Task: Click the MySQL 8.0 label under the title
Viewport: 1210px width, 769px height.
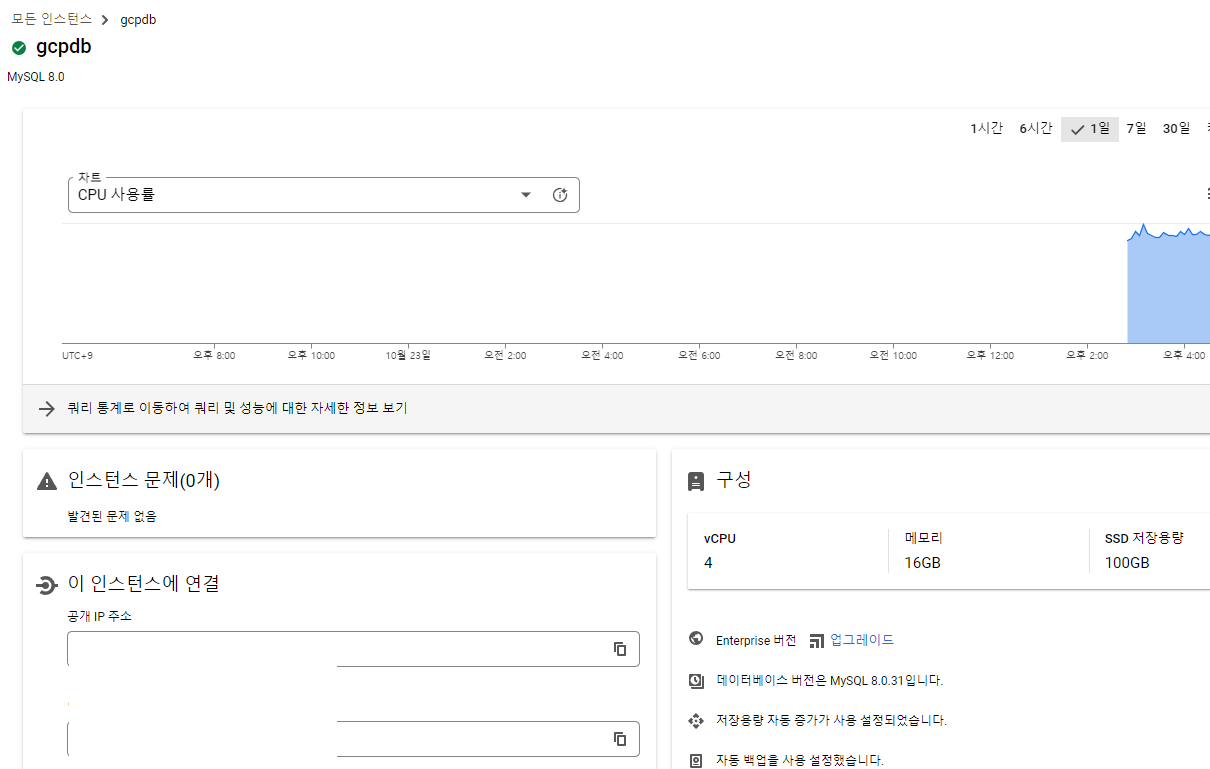Action: (36, 77)
